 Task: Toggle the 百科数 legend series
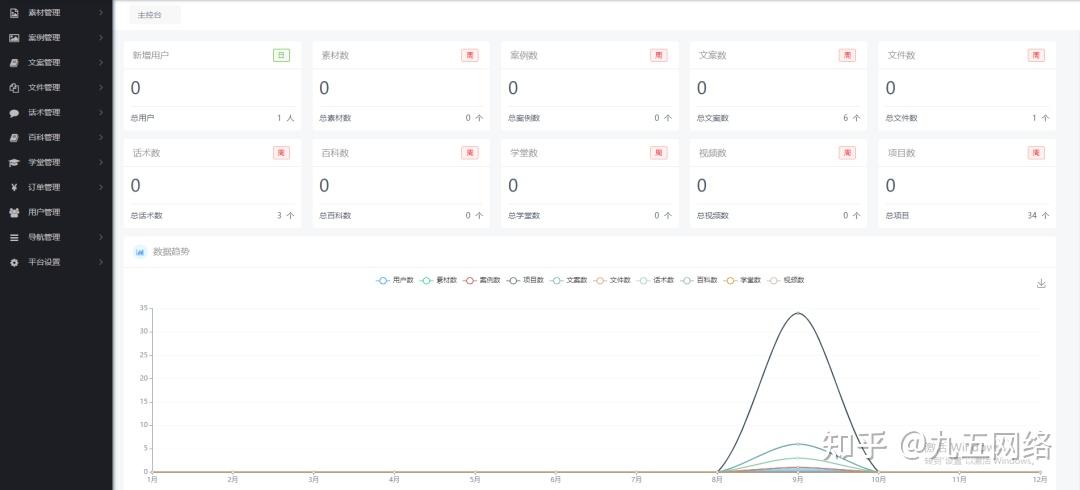698,280
